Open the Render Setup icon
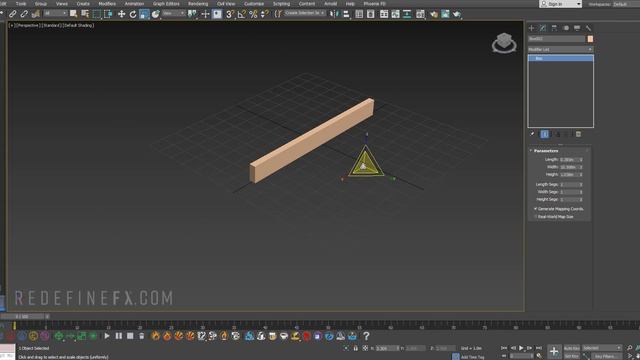 (x=433, y=14)
